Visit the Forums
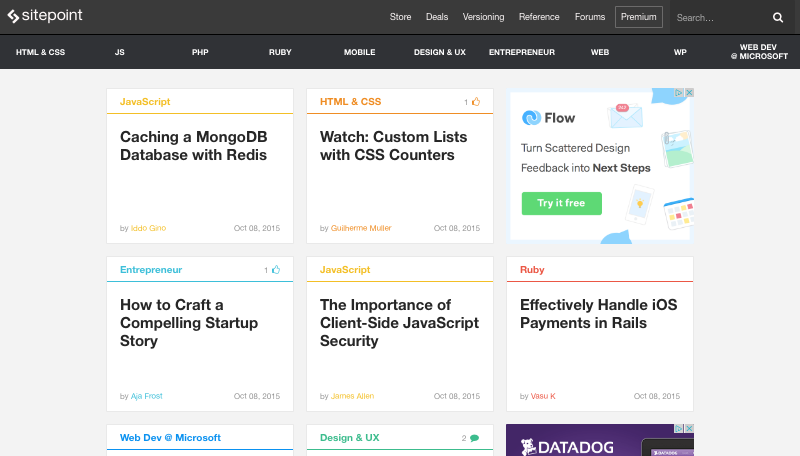Image resolution: width=800 pixels, height=456 pixels. coord(590,17)
